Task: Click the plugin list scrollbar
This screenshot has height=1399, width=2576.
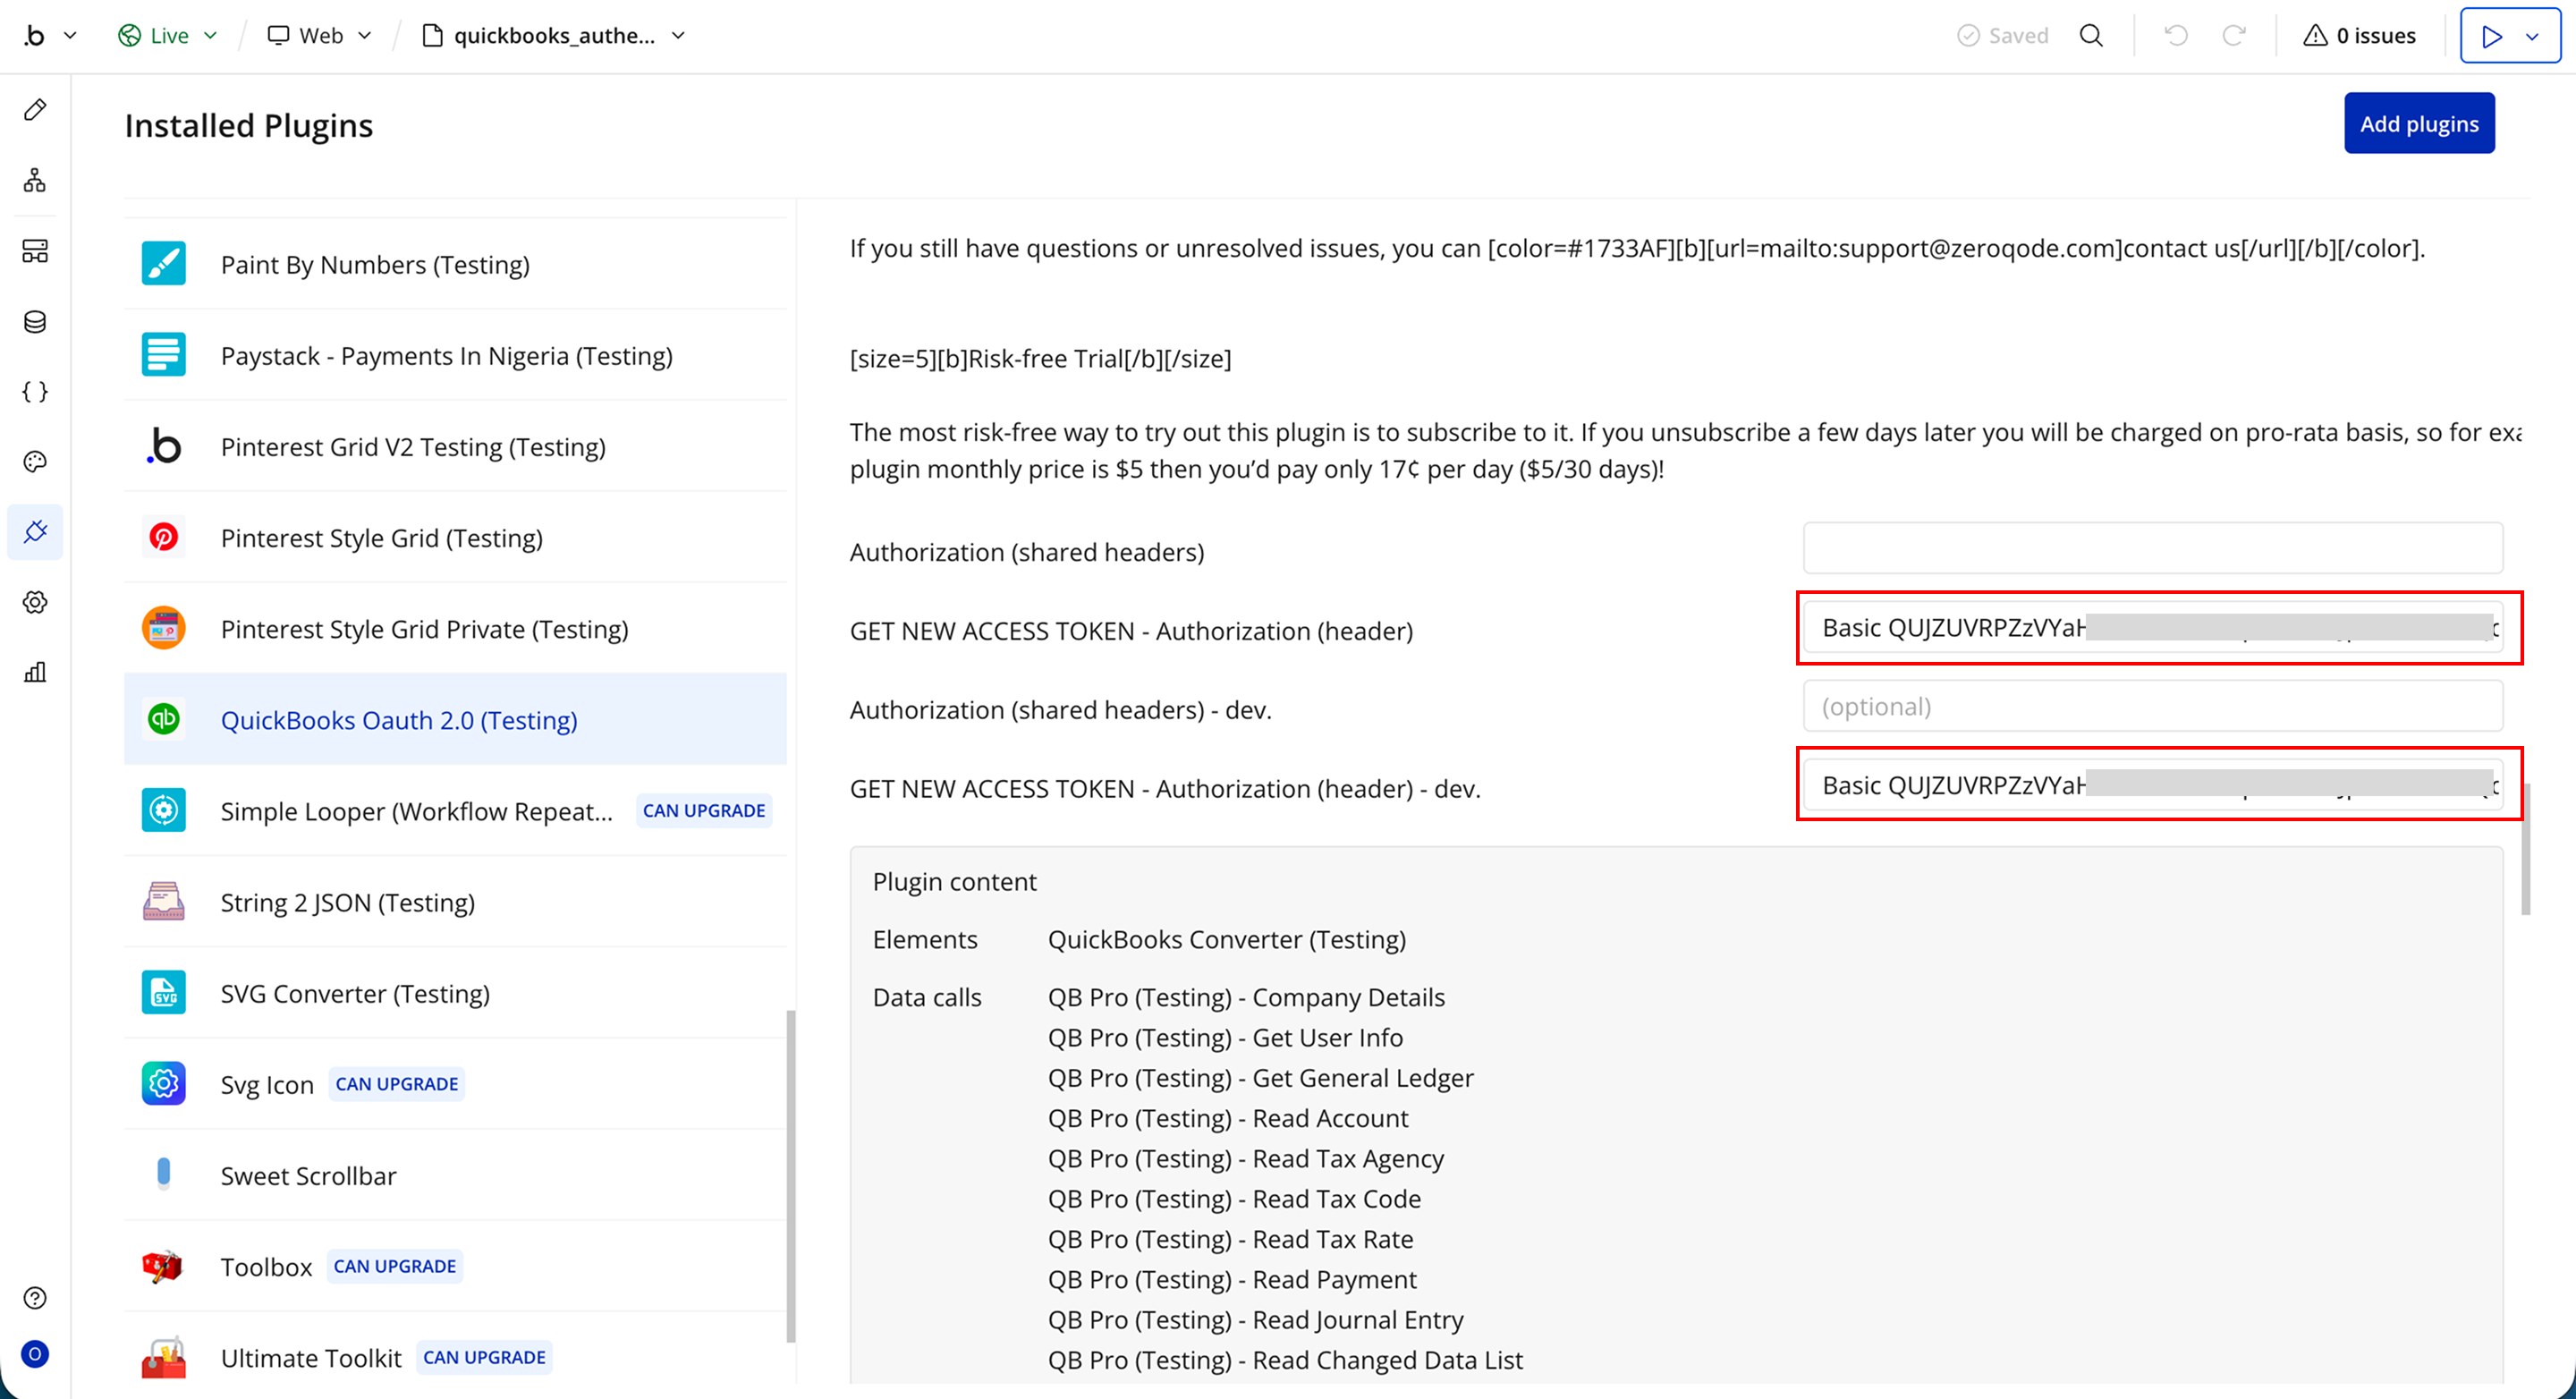Action: coord(791,1175)
